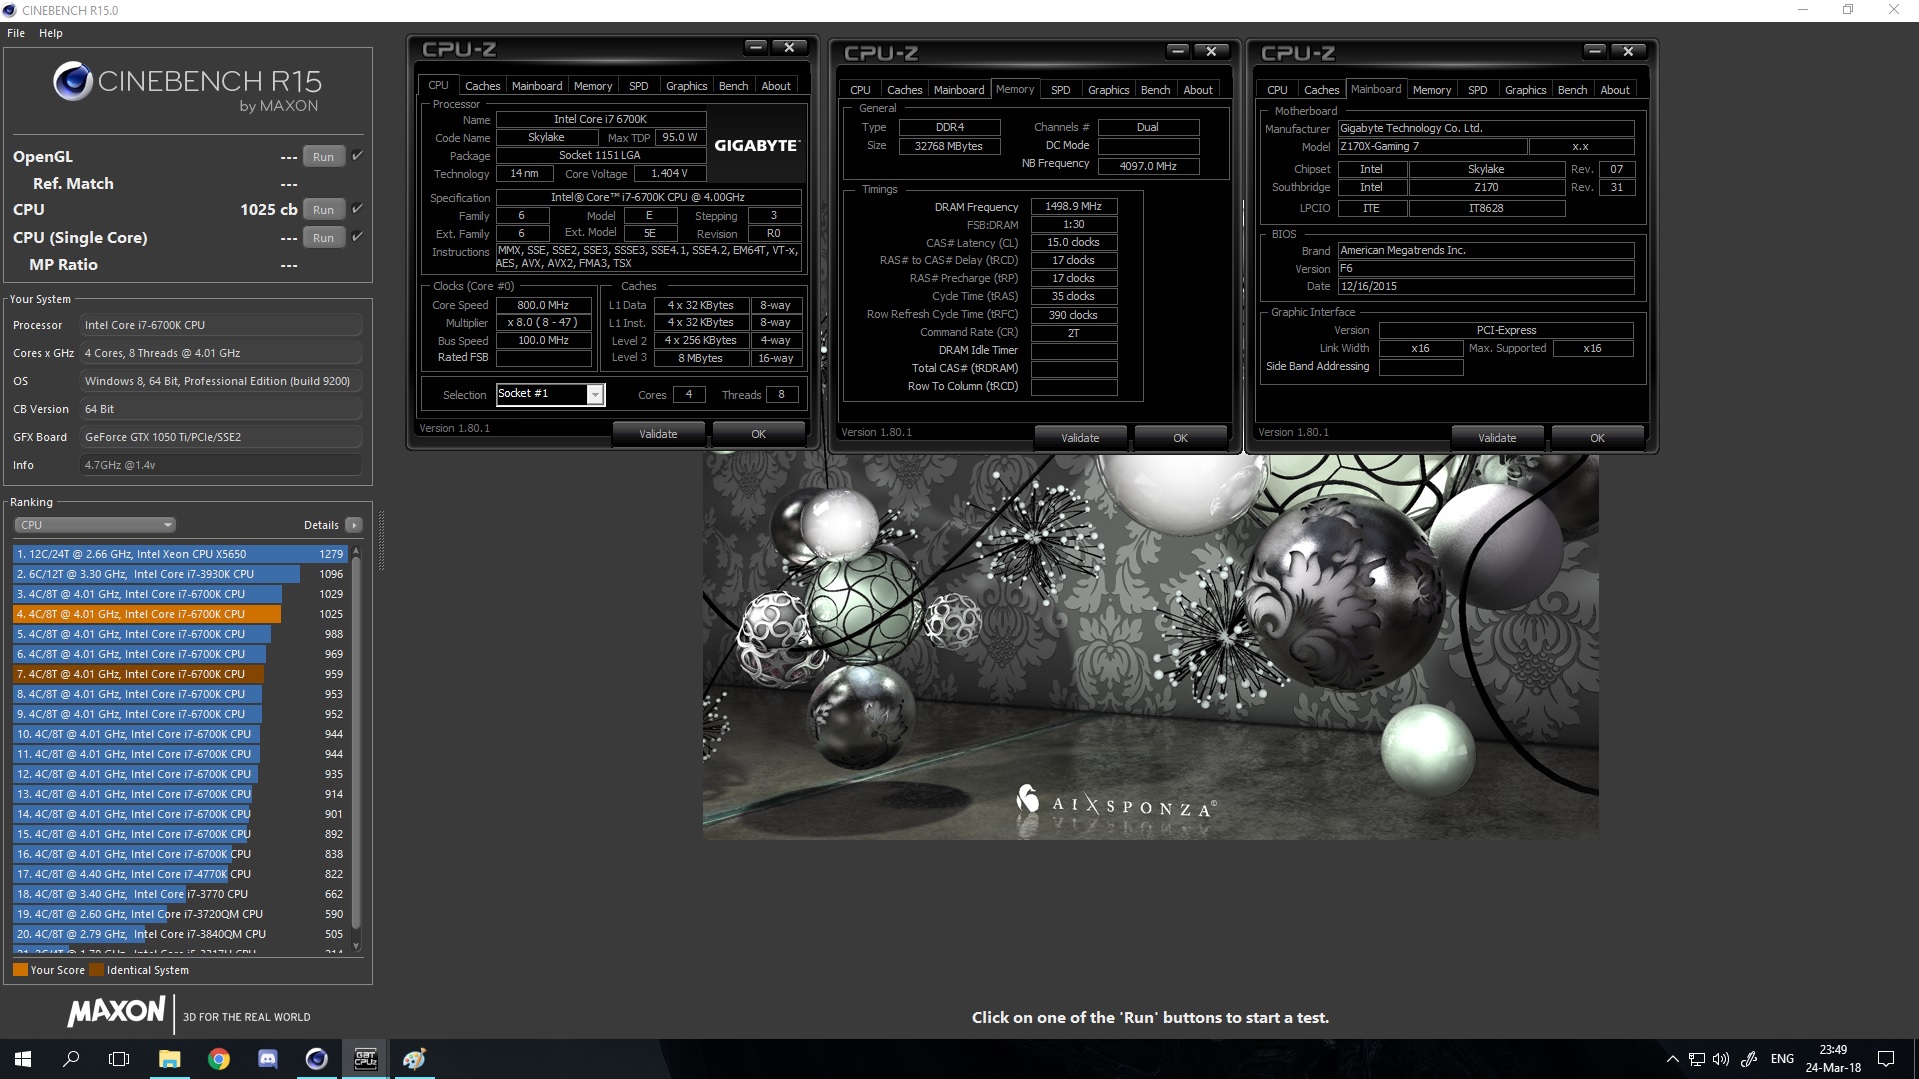Image resolution: width=1919 pixels, height=1079 pixels.
Task: Switch to Cinebench on the taskbar
Action: click(x=316, y=1059)
